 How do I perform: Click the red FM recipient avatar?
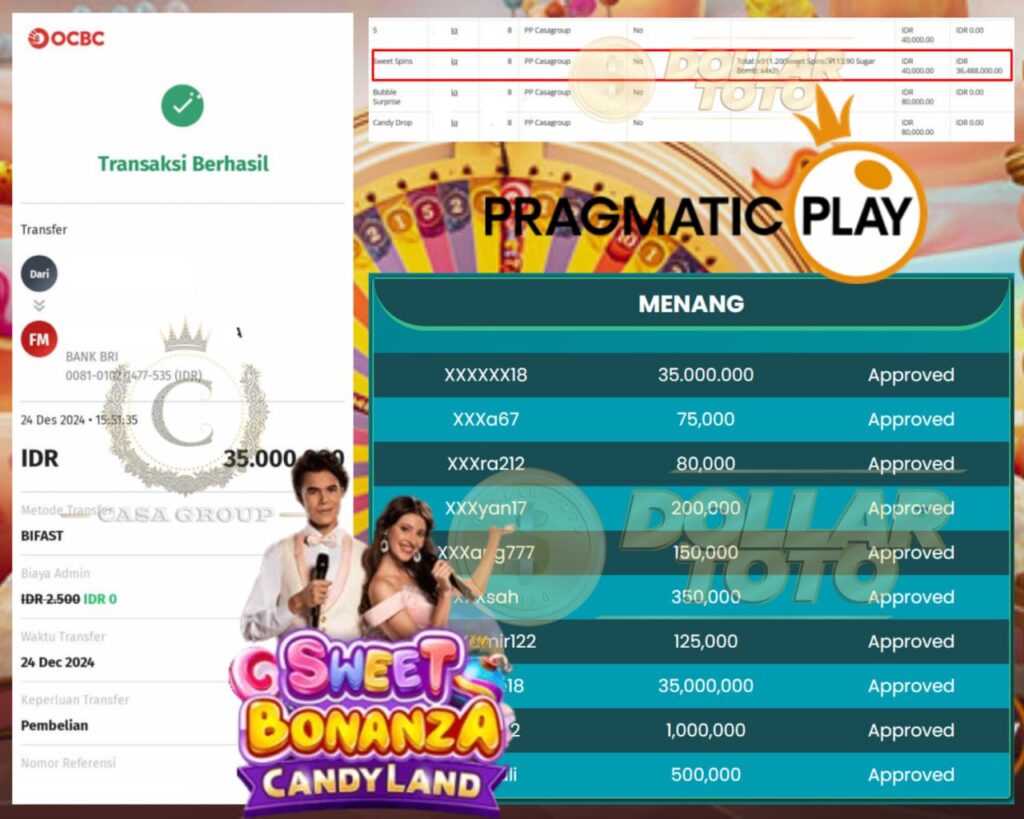[x=39, y=340]
